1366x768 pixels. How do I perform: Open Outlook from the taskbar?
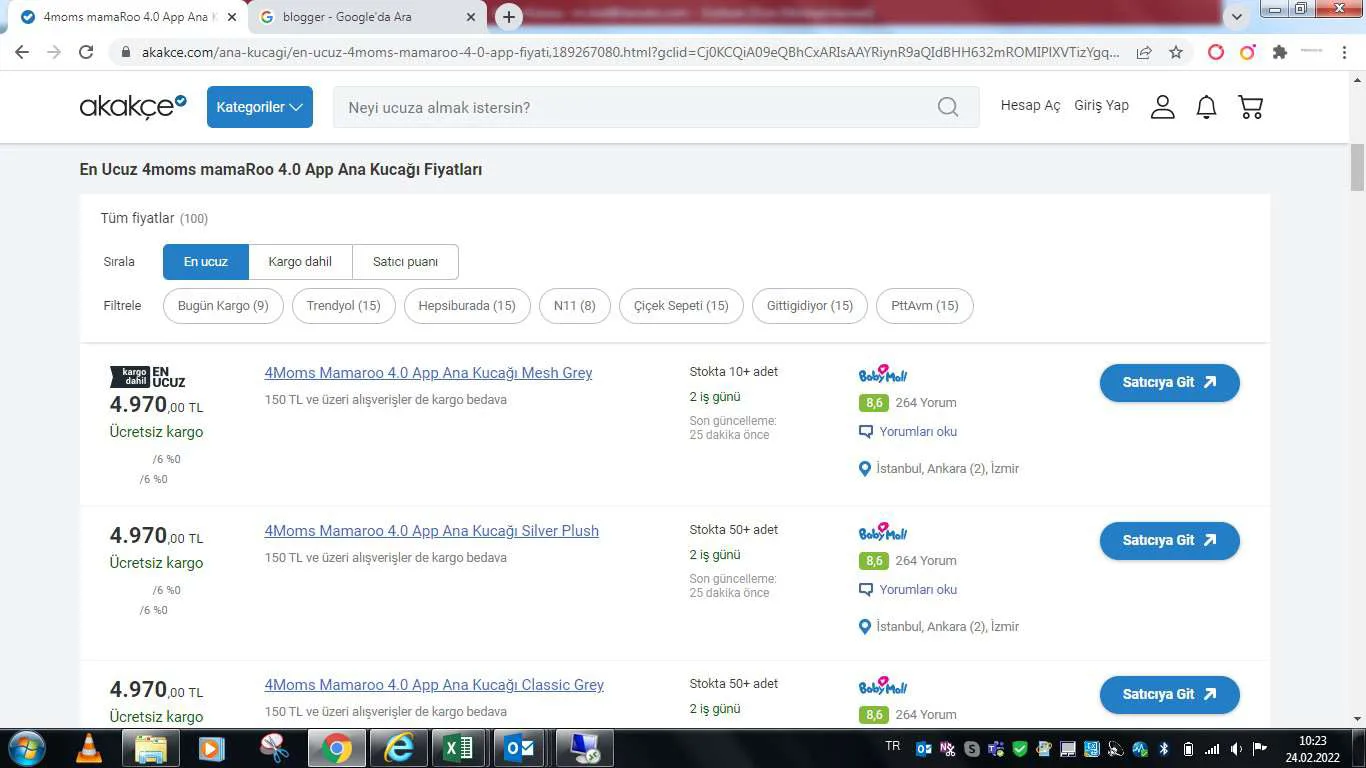(520, 748)
